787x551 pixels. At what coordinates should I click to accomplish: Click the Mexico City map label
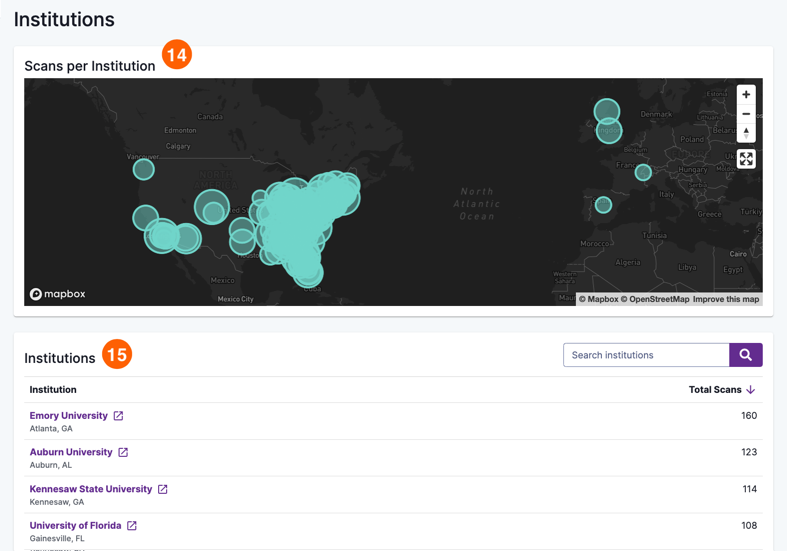[x=235, y=299]
